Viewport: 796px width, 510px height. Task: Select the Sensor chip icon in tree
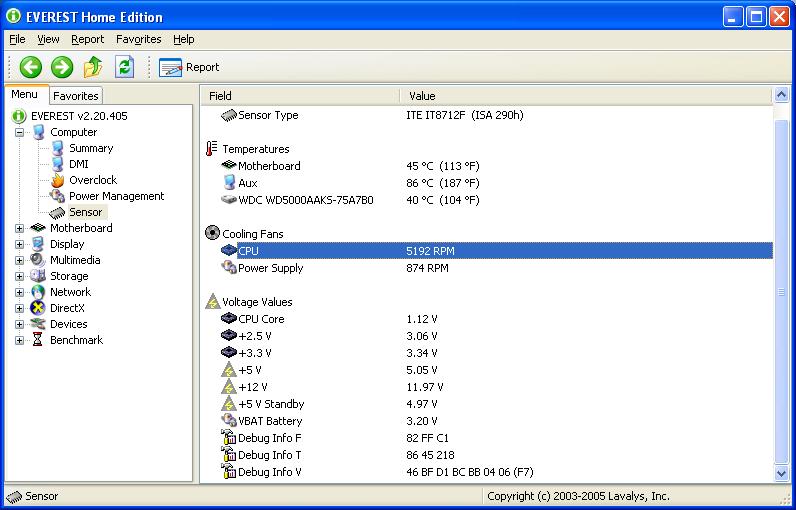pyautogui.click(x=57, y=212)
